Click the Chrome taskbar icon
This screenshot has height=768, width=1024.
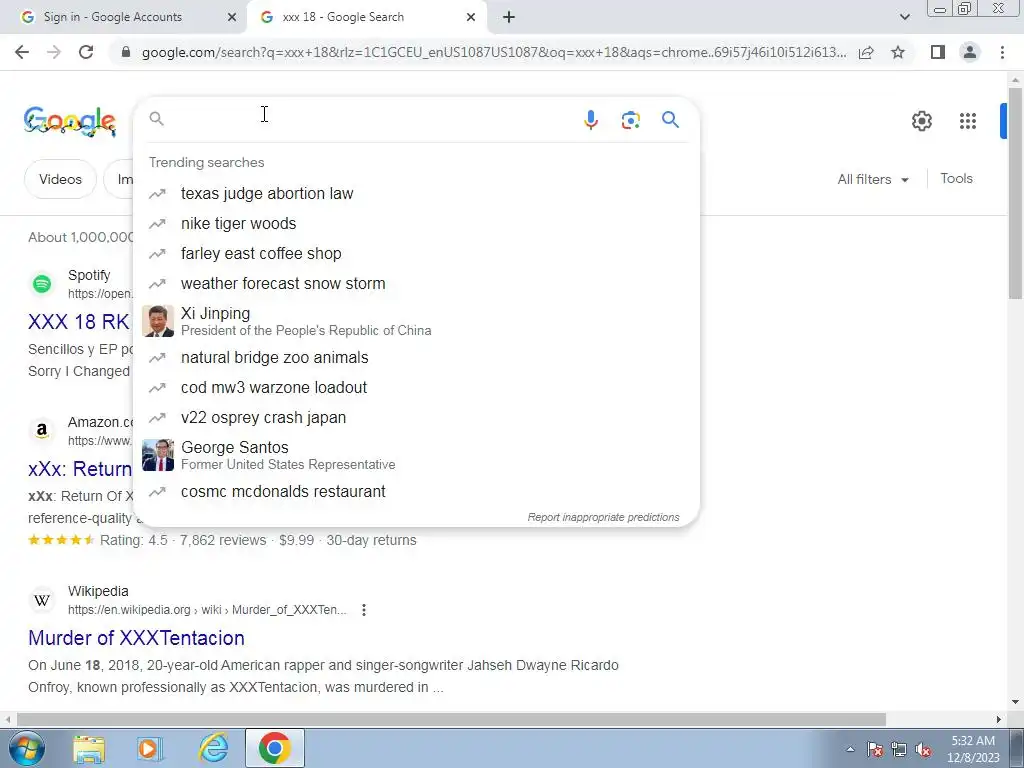275,748
